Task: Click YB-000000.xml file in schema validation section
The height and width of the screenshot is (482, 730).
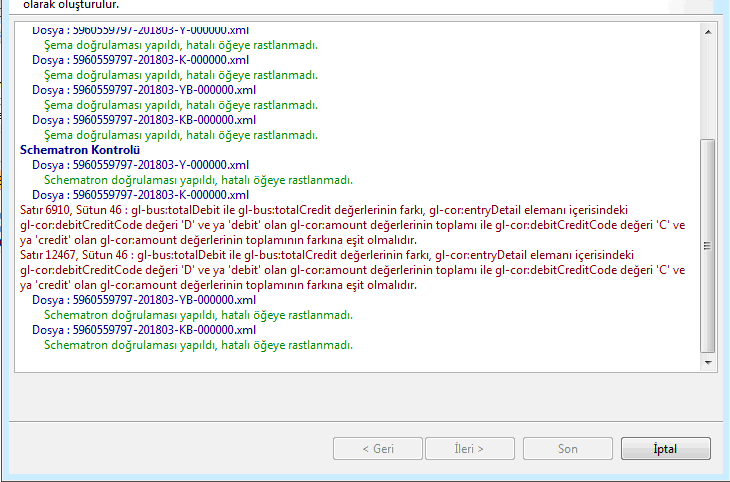Action: (144, 90)
